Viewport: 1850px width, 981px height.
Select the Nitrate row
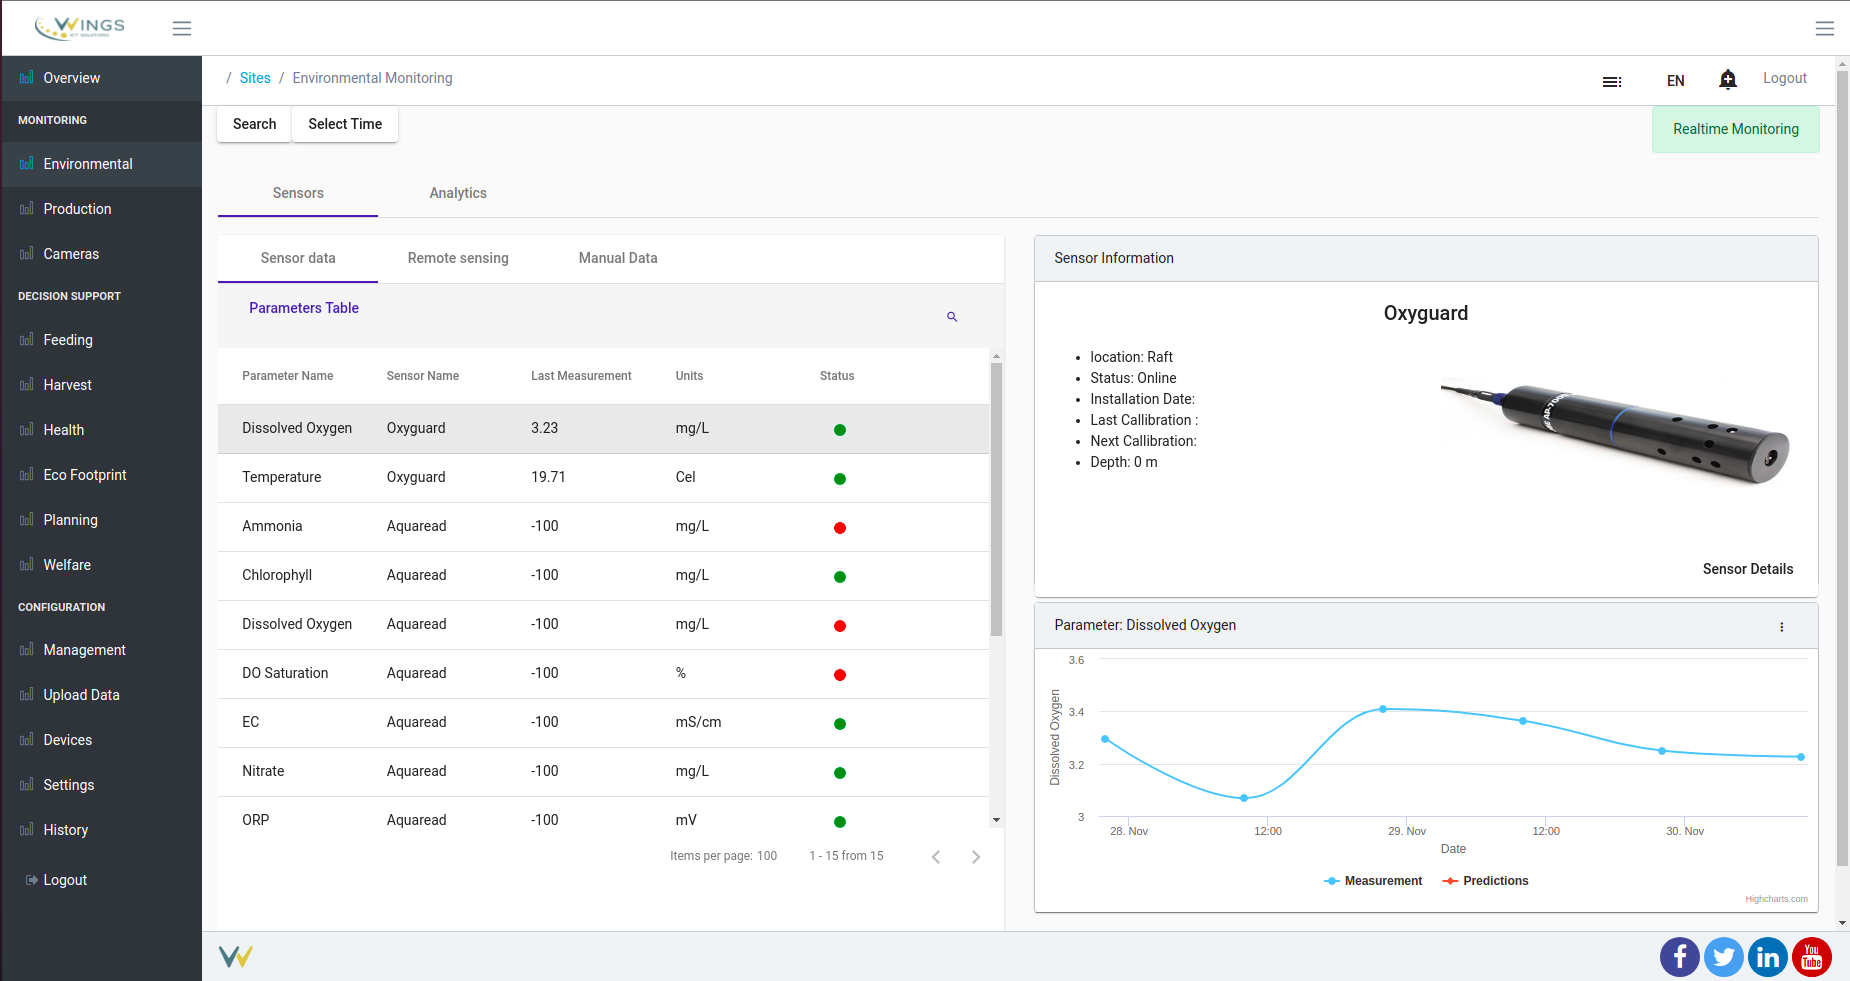coord(604,772)
